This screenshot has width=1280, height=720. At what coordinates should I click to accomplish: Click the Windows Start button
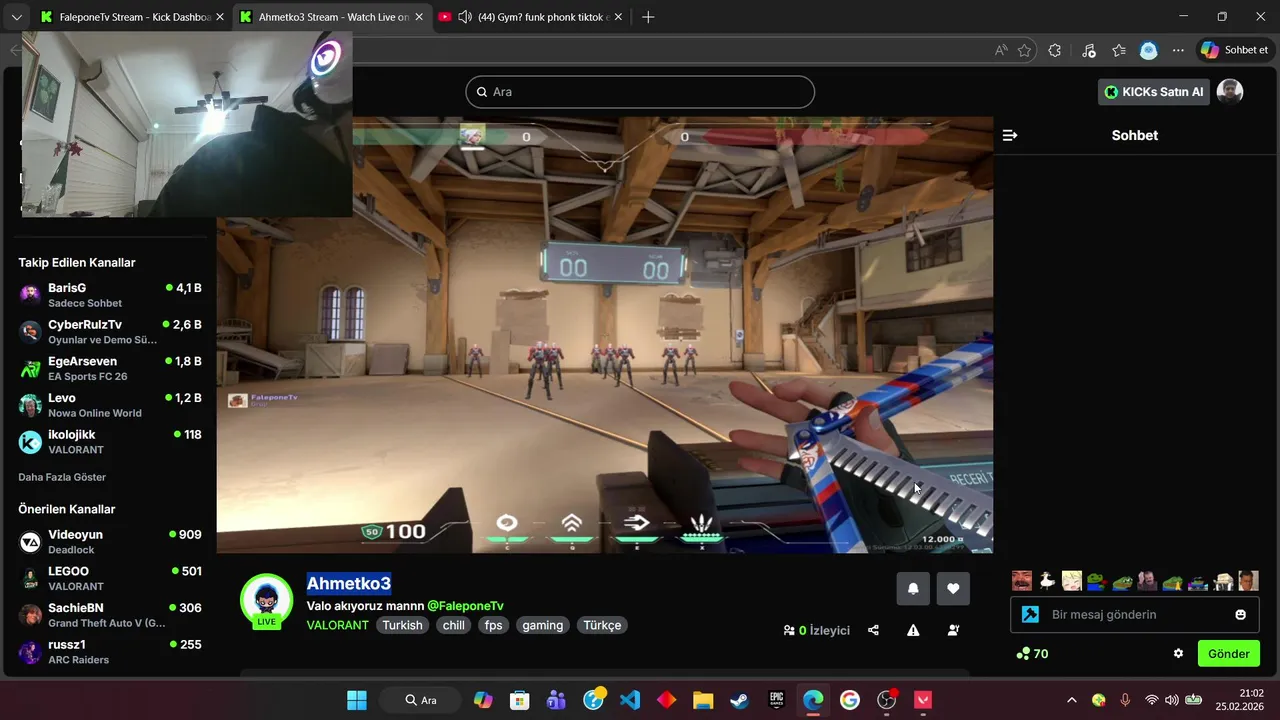(x=357, y=700)
